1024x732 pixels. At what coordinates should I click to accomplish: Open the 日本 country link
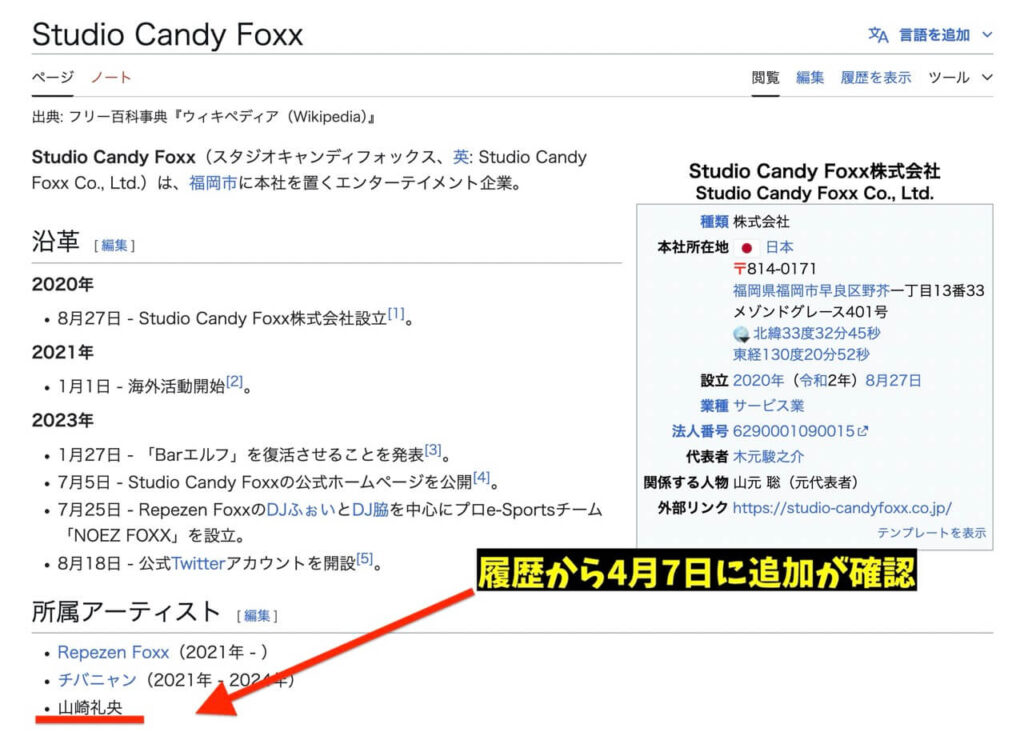pyautogui.click(x=779, y=247)
